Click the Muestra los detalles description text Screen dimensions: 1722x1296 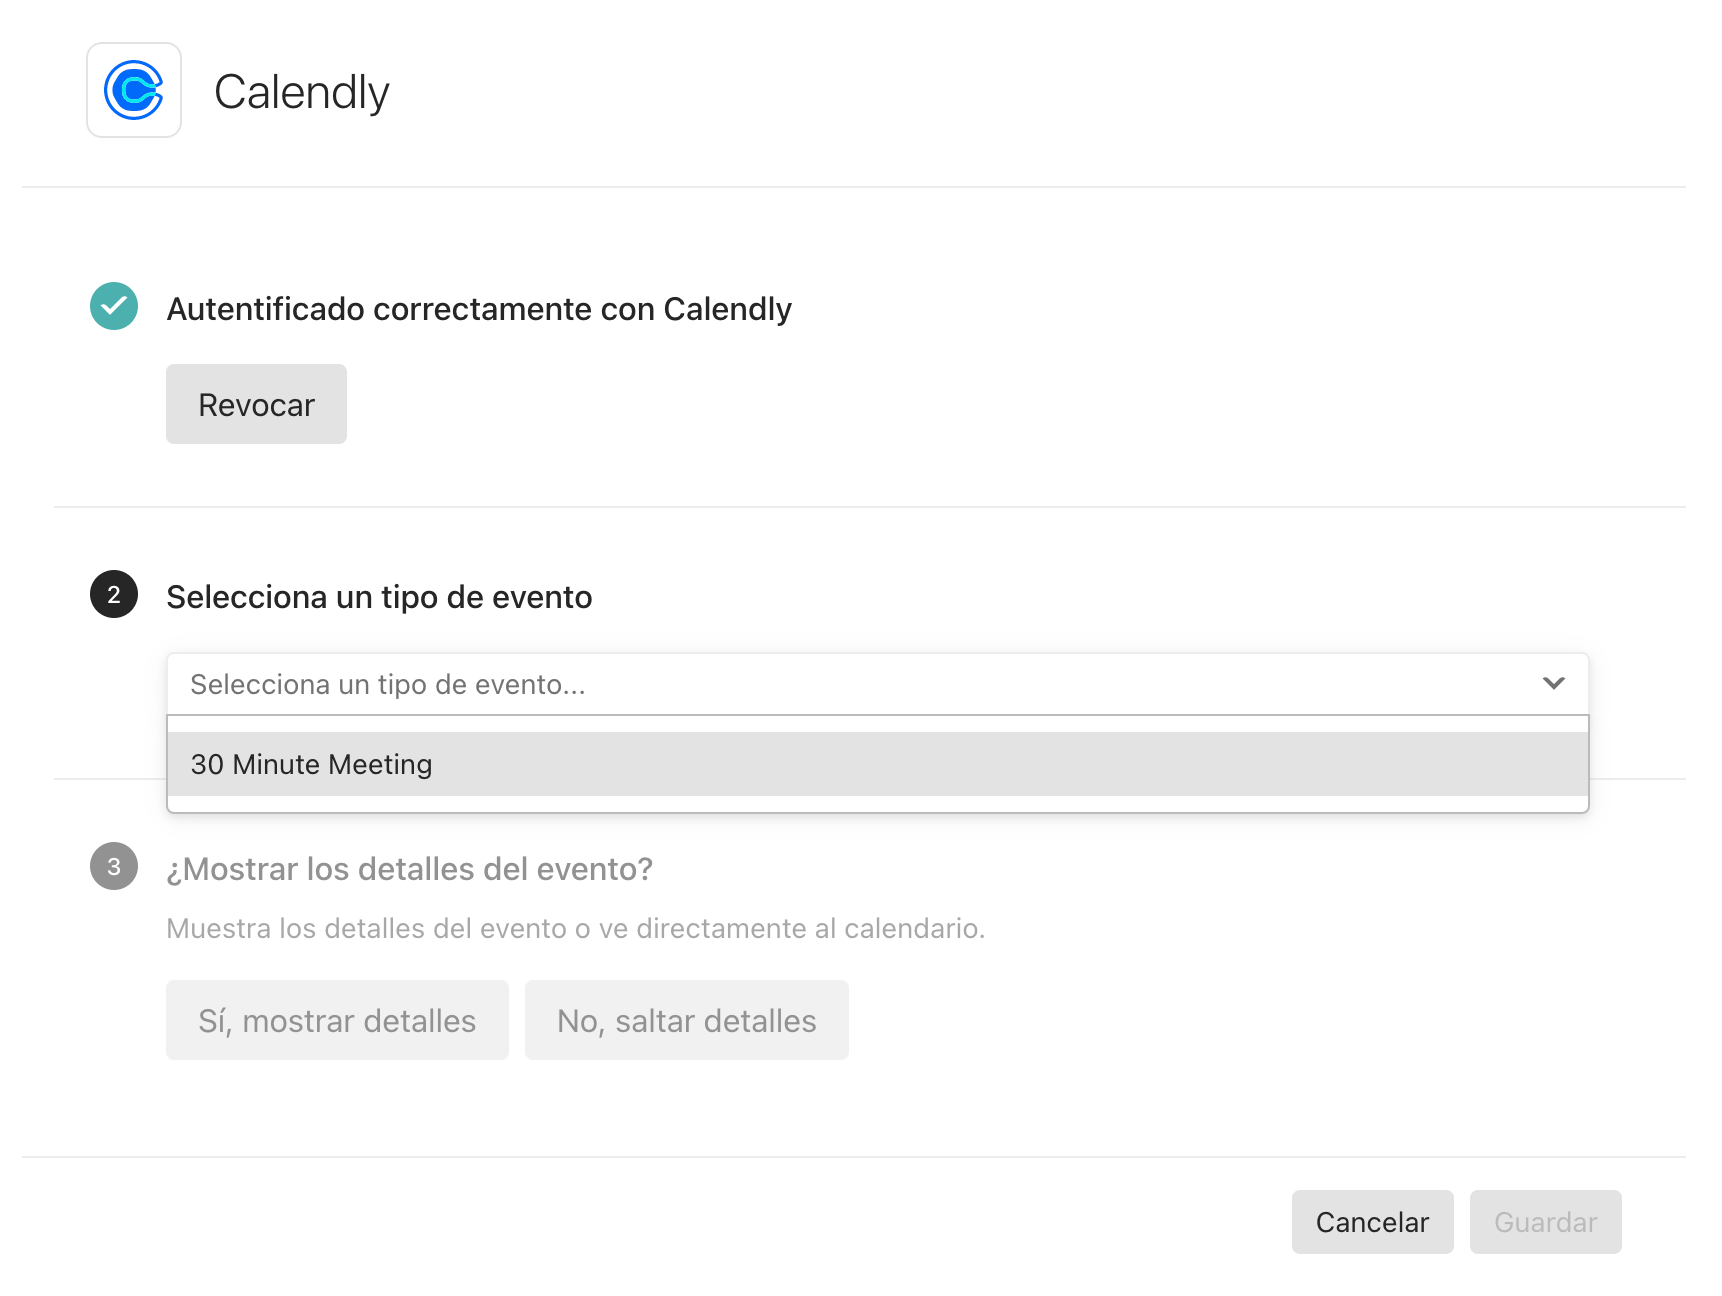coord(576,928)
